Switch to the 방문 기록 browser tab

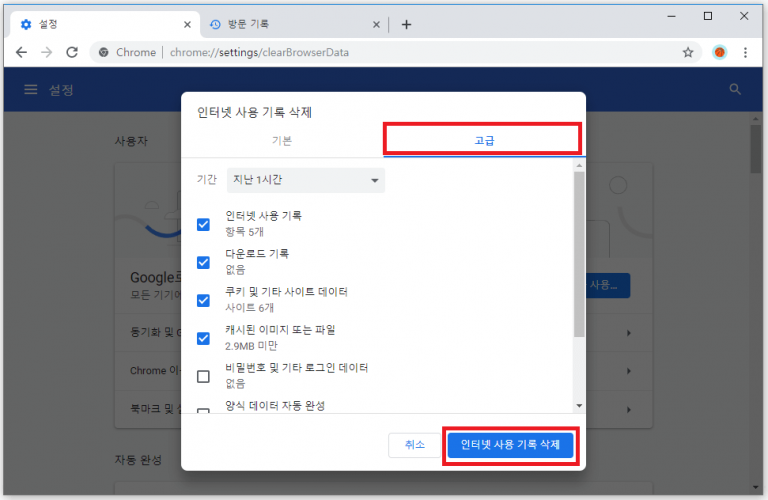pos(294,24)
